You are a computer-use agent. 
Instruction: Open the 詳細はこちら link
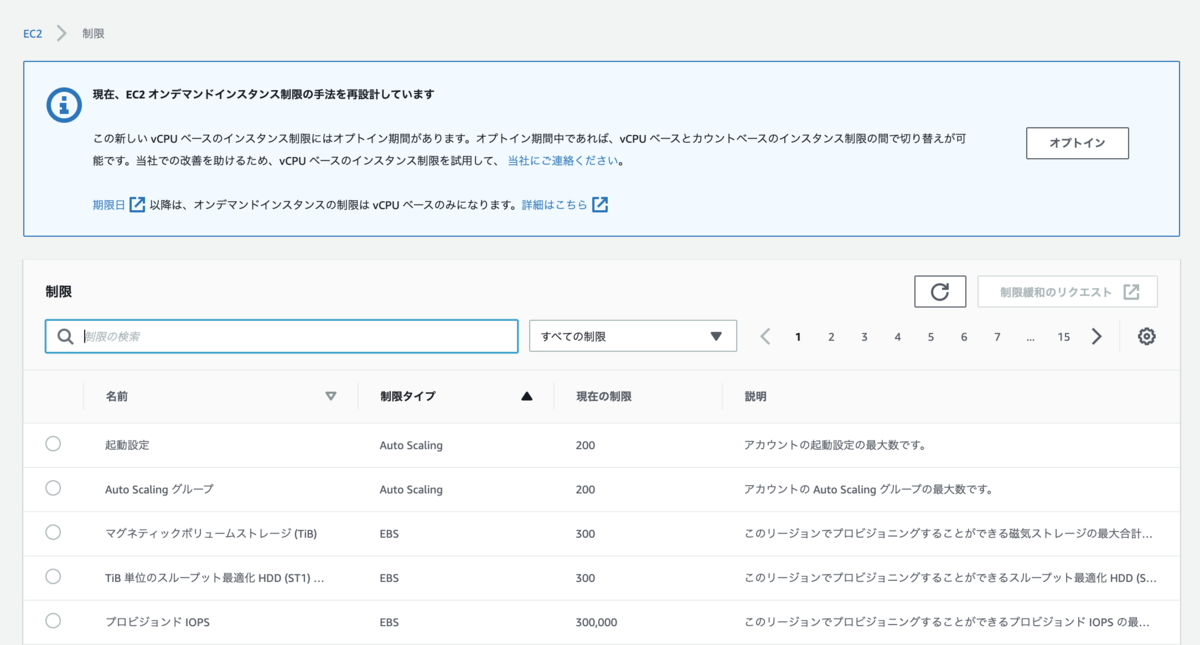[x=555, y=205]
